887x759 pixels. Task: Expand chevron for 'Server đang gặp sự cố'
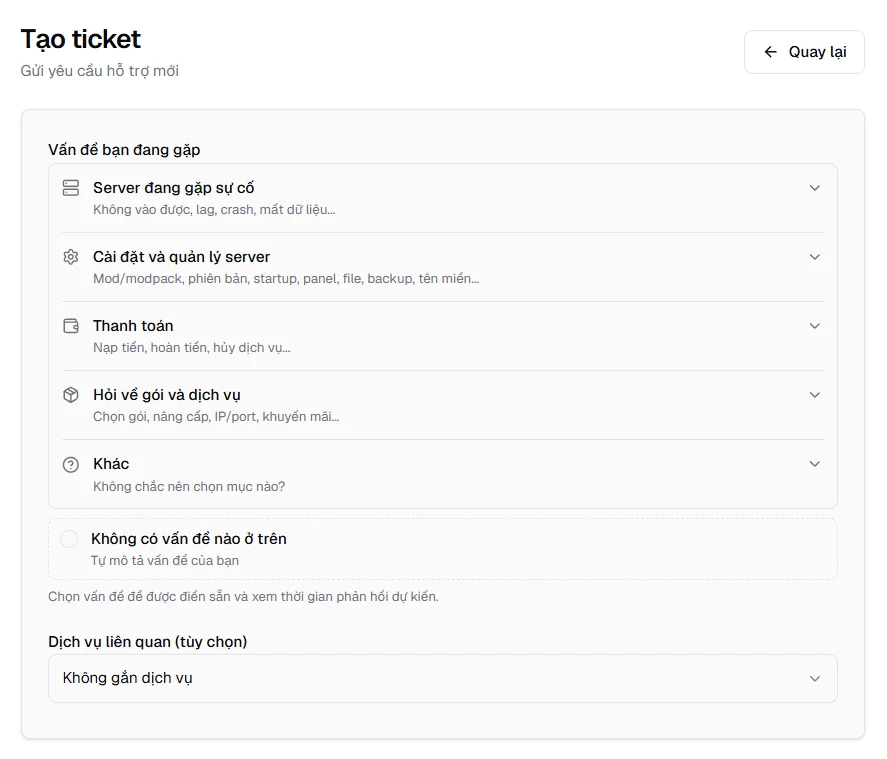(x=815, y=188)
